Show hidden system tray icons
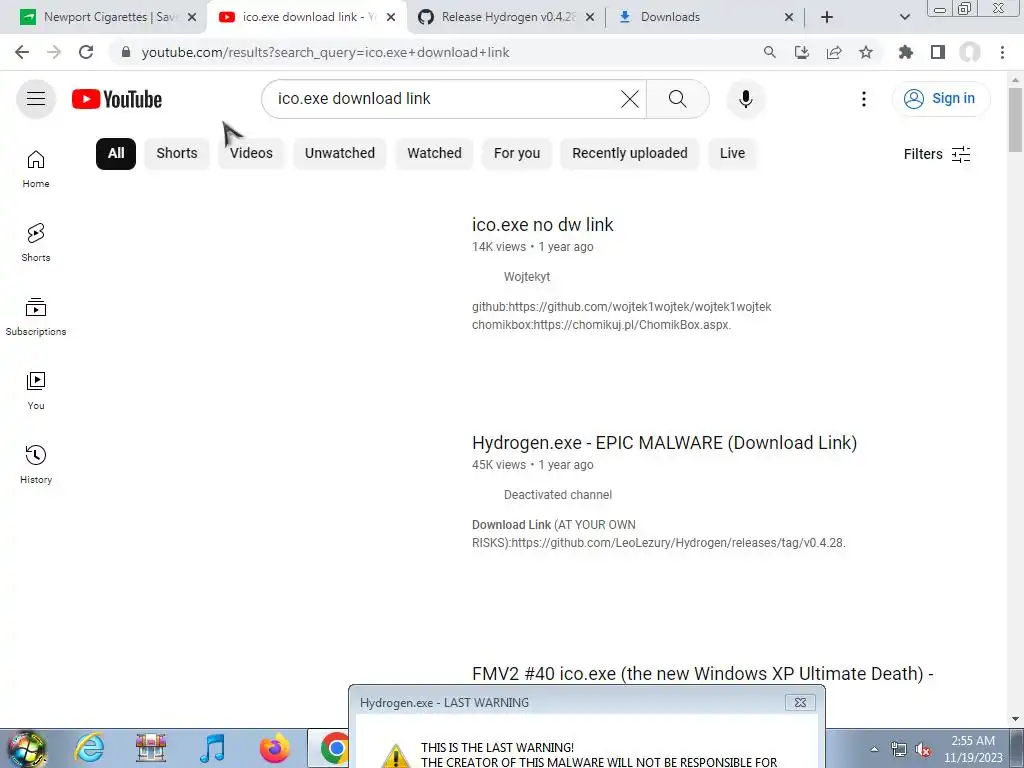The width and height of the screenshot is (1024, 768). (874, 749)
